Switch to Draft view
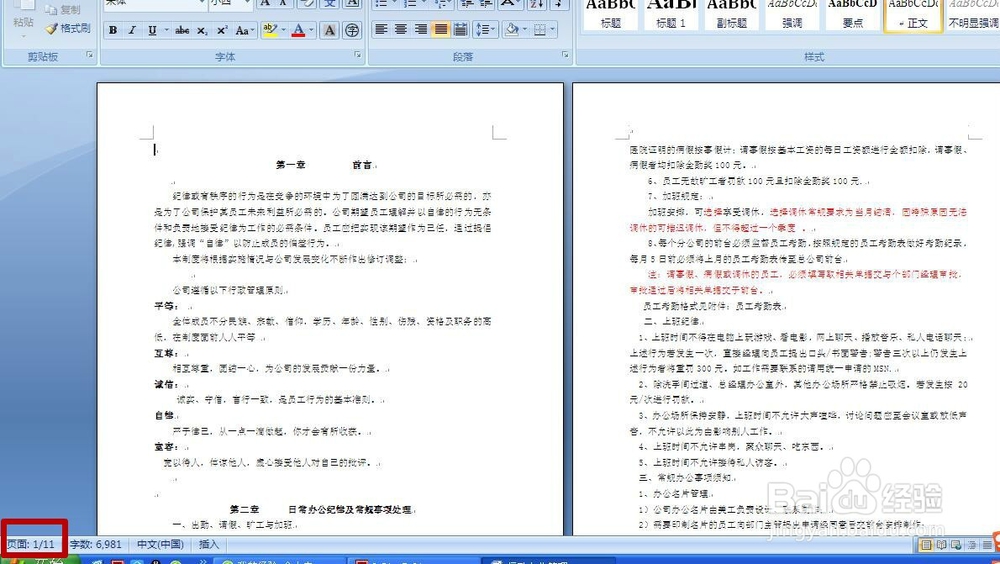The image size is (1000, 564). tap(987, 545)
